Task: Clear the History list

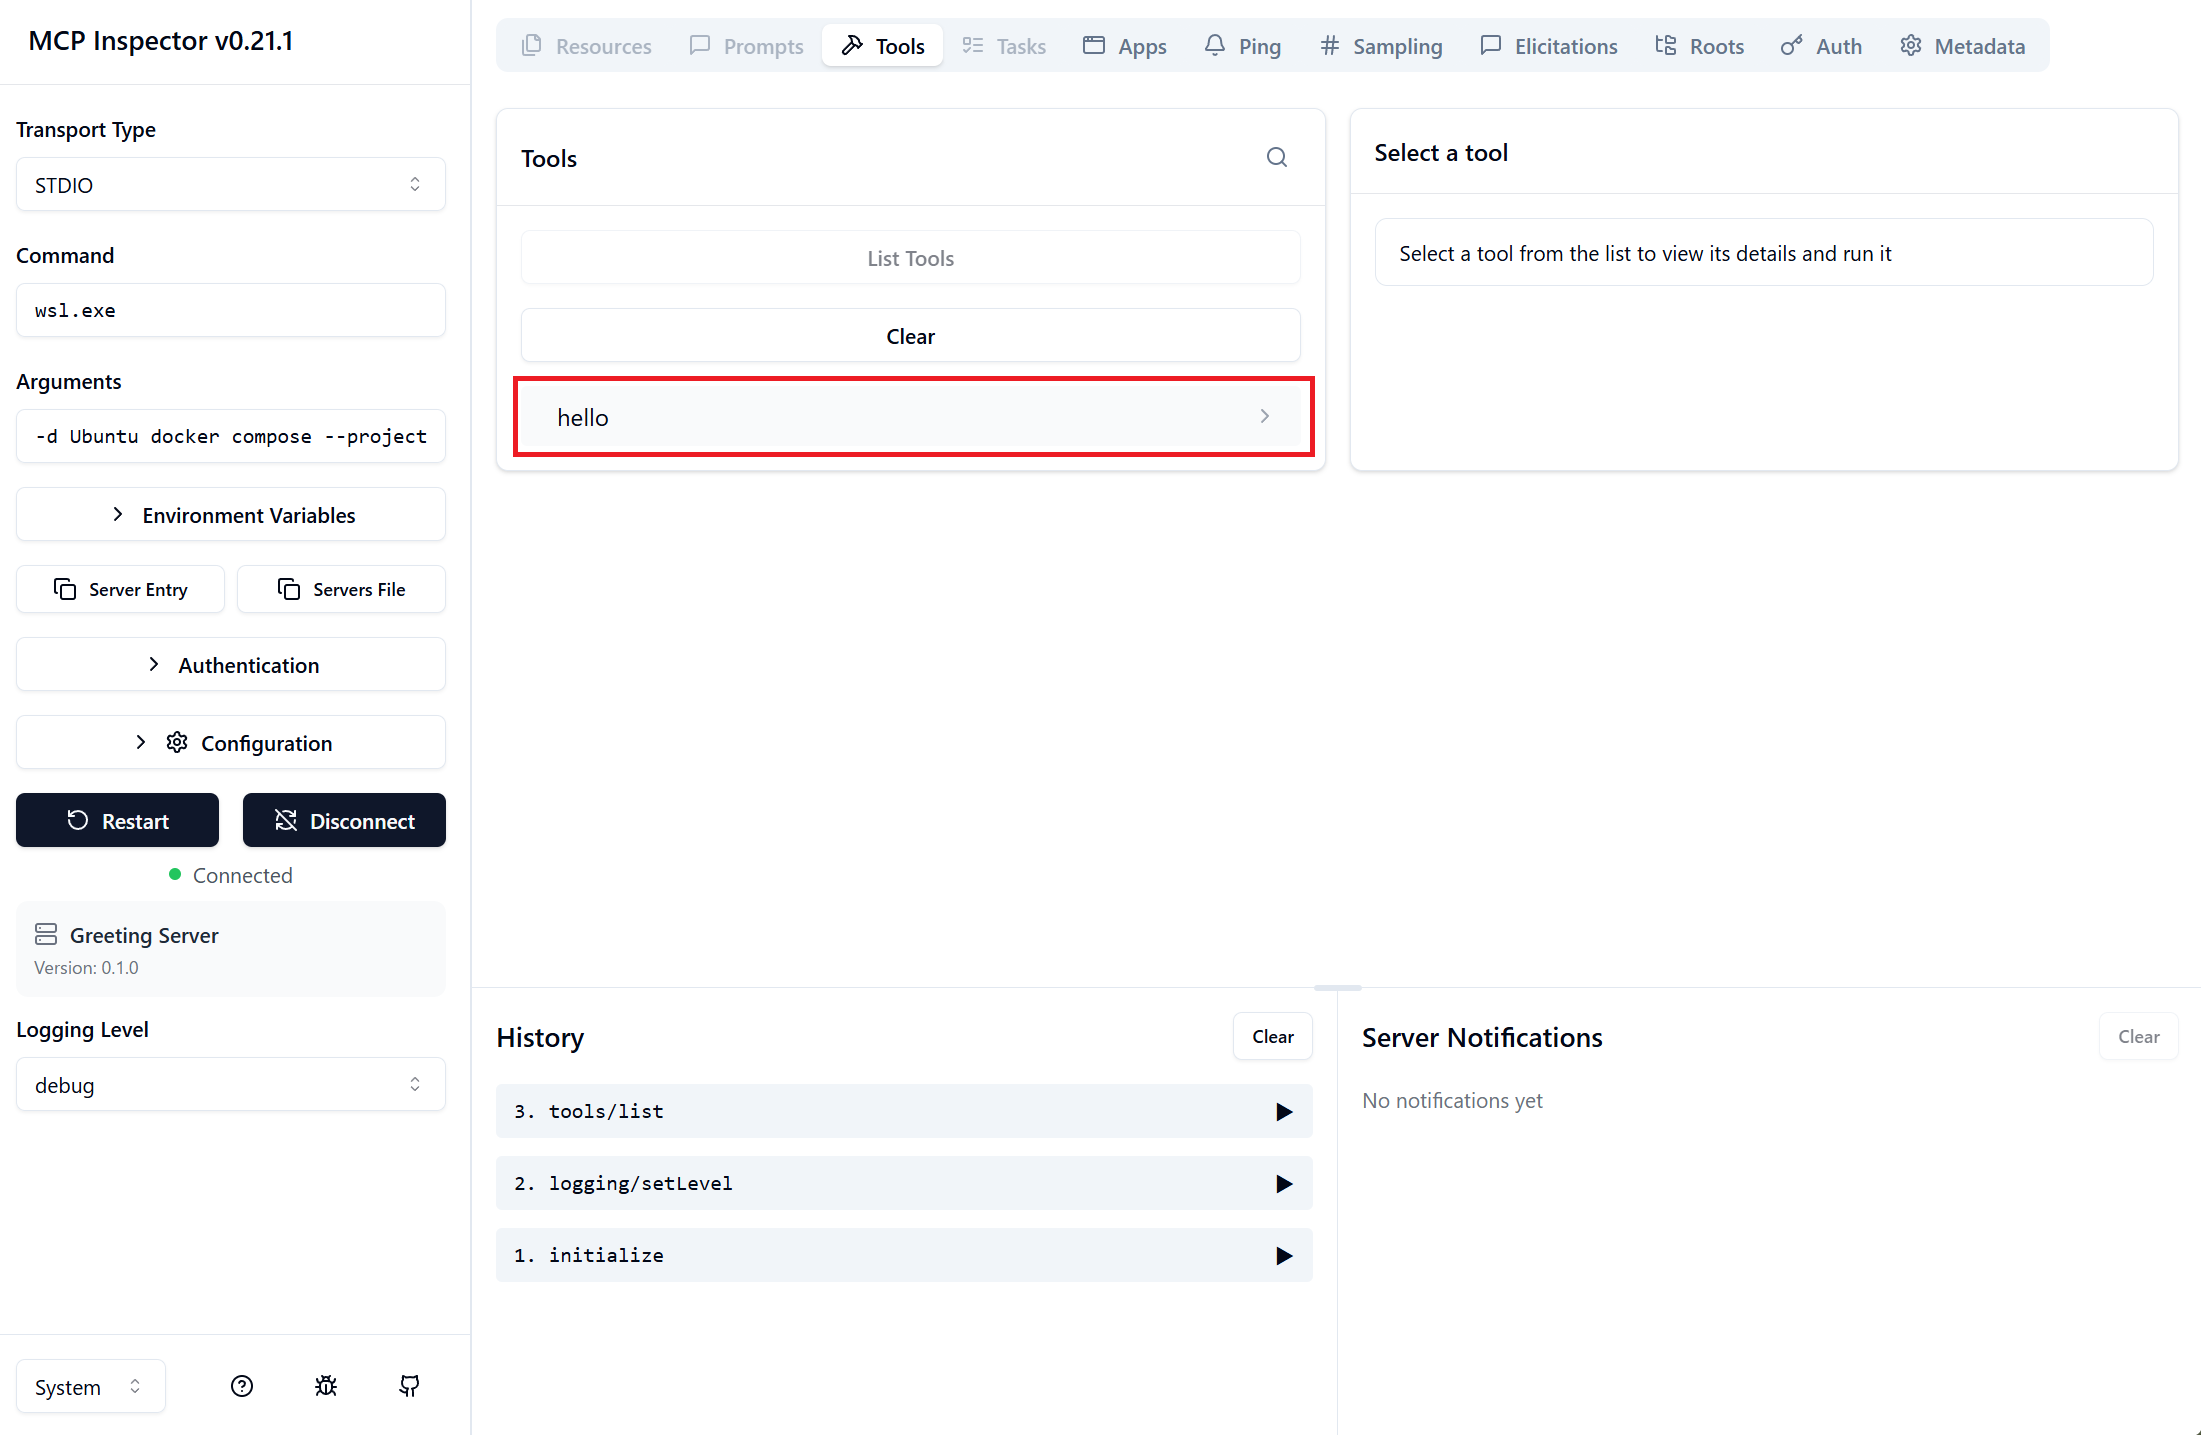Action: 1273,1037
